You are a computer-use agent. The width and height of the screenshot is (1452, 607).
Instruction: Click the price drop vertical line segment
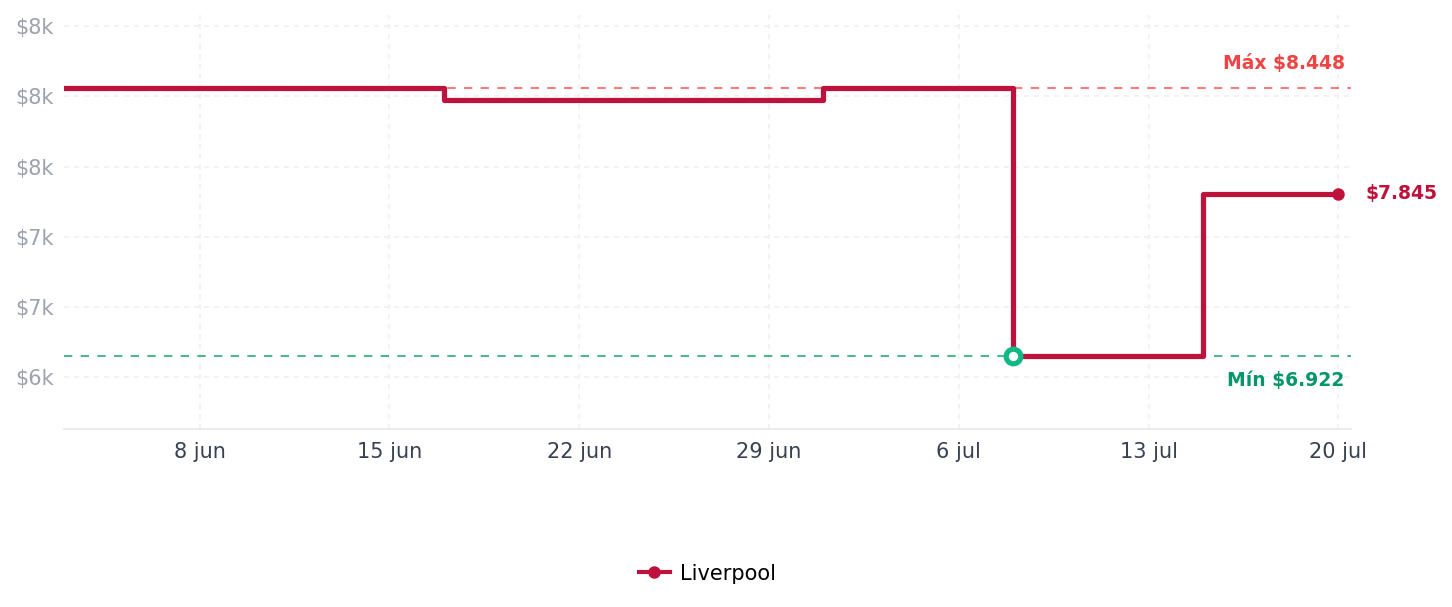pos(1013,222)
